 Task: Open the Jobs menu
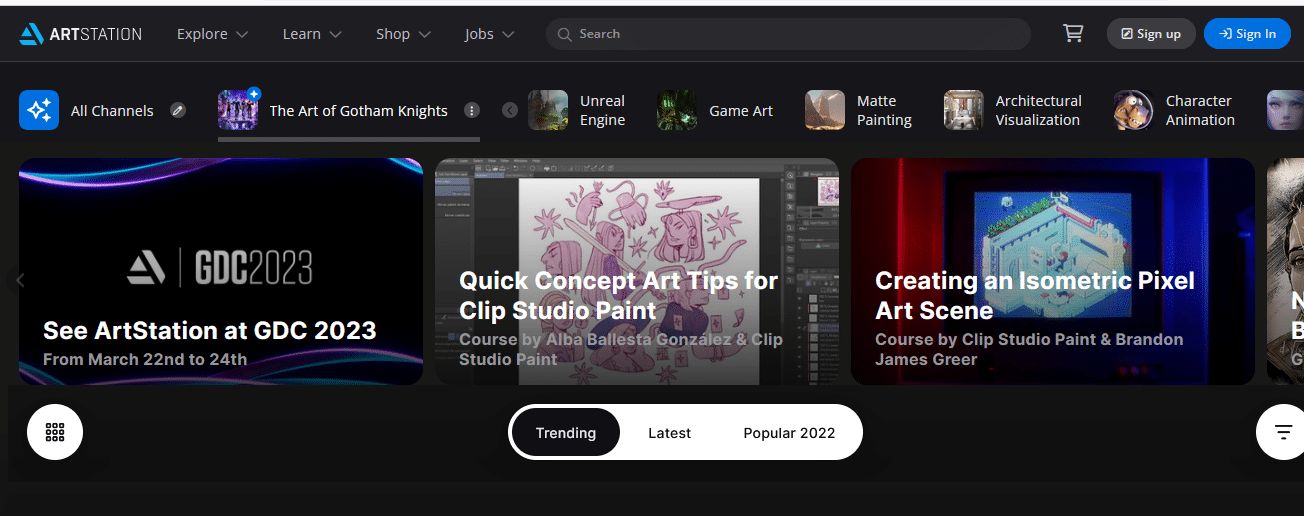coord(489,34)
